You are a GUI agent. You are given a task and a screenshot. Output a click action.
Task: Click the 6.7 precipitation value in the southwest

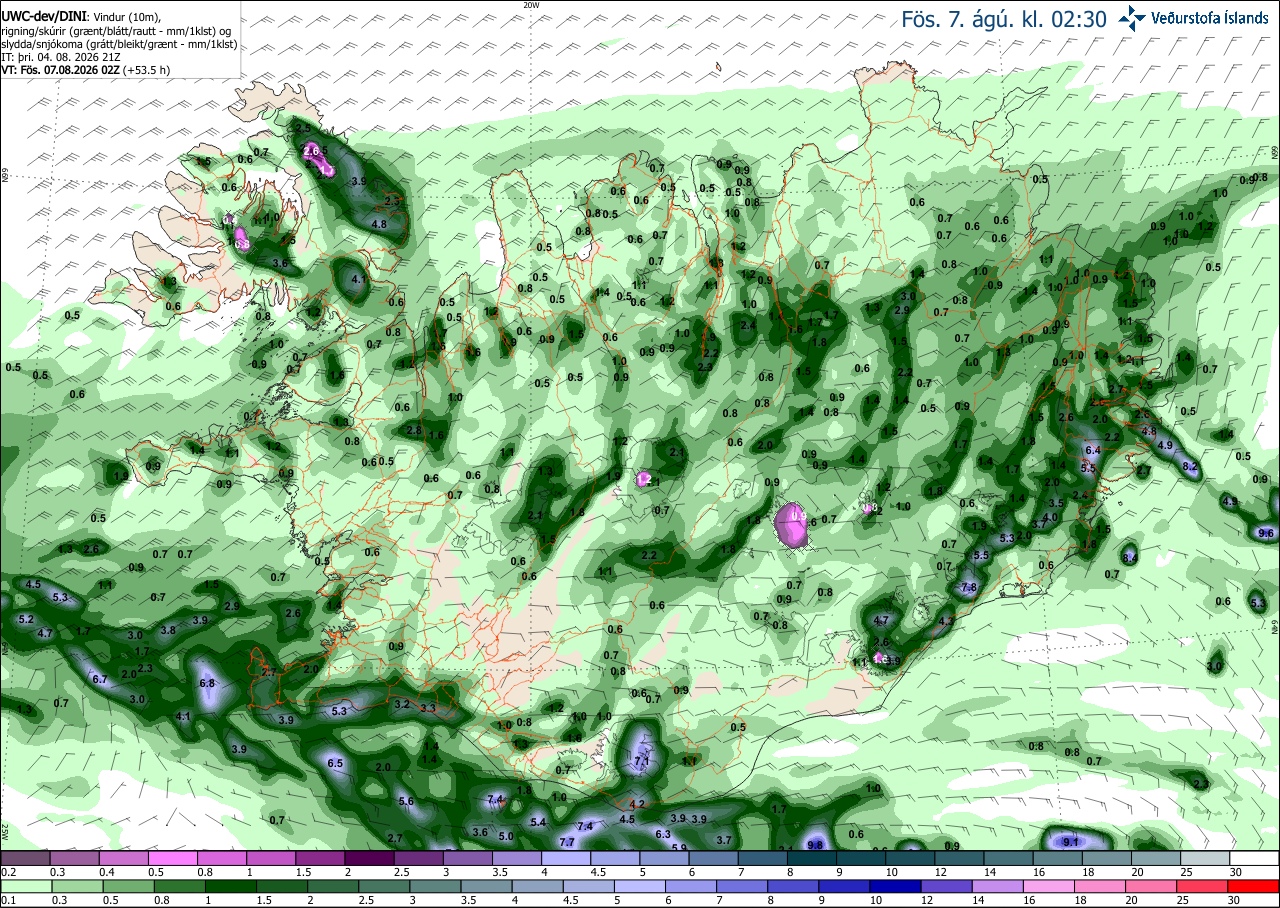(99, 680)
